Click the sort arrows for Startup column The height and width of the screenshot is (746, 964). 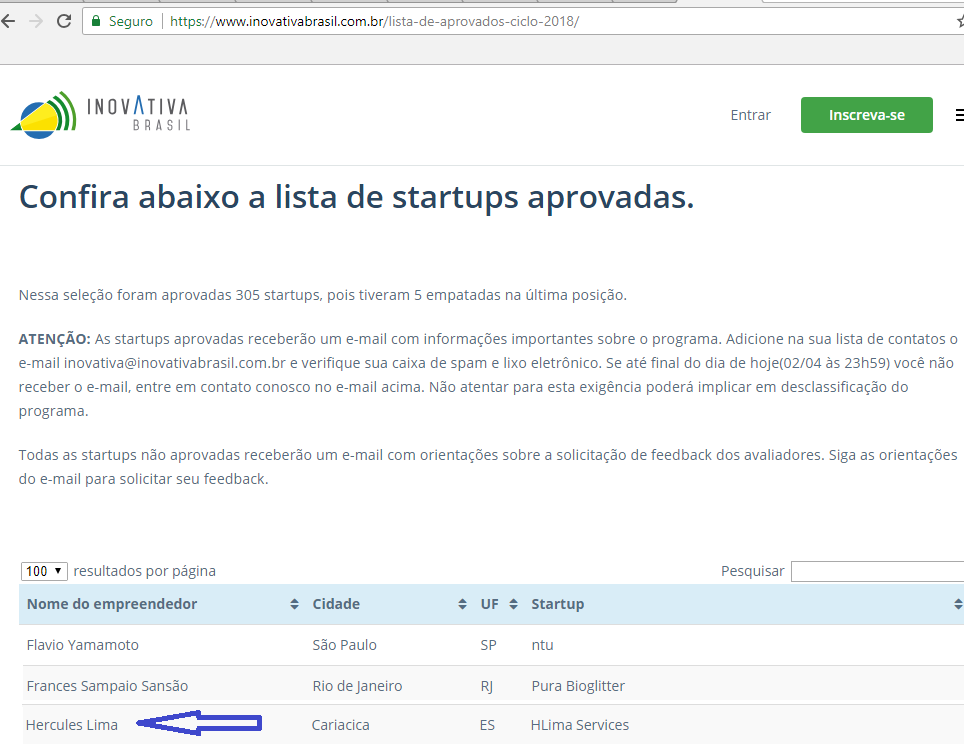[x=957, y=604]
